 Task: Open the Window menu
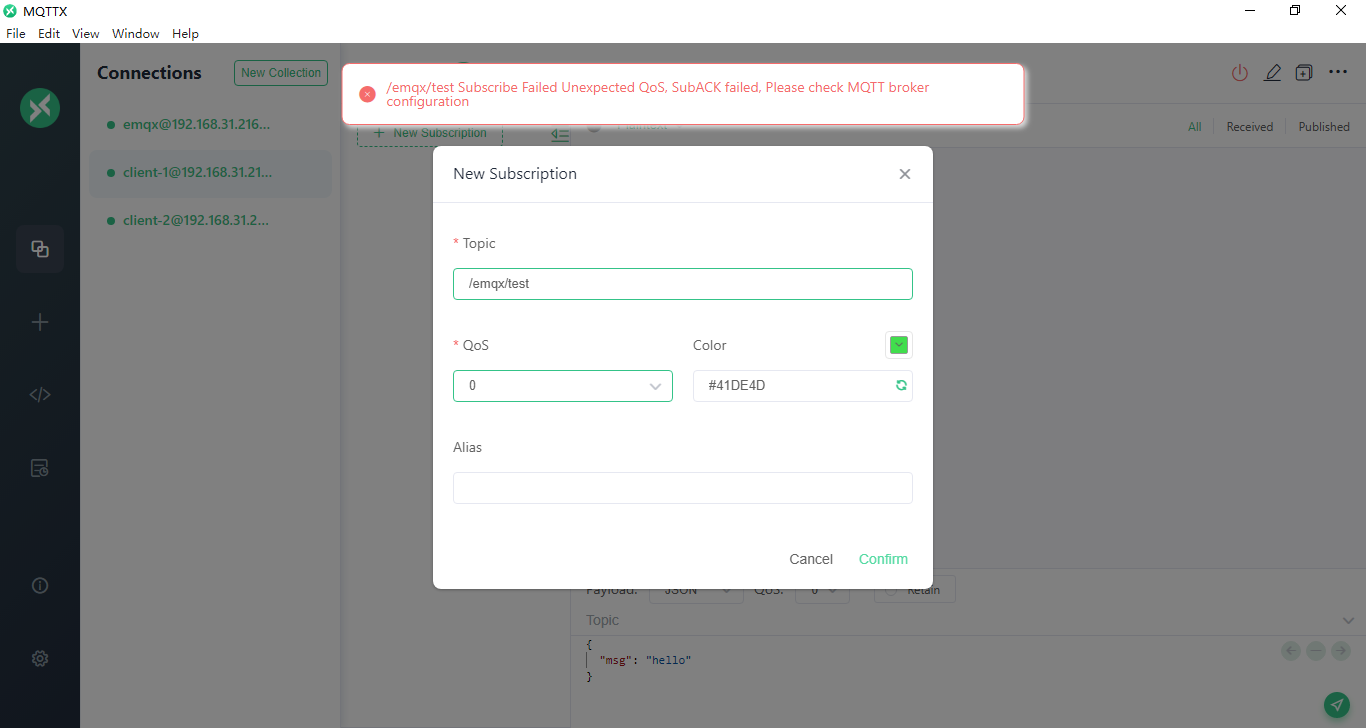pos(136,34)
